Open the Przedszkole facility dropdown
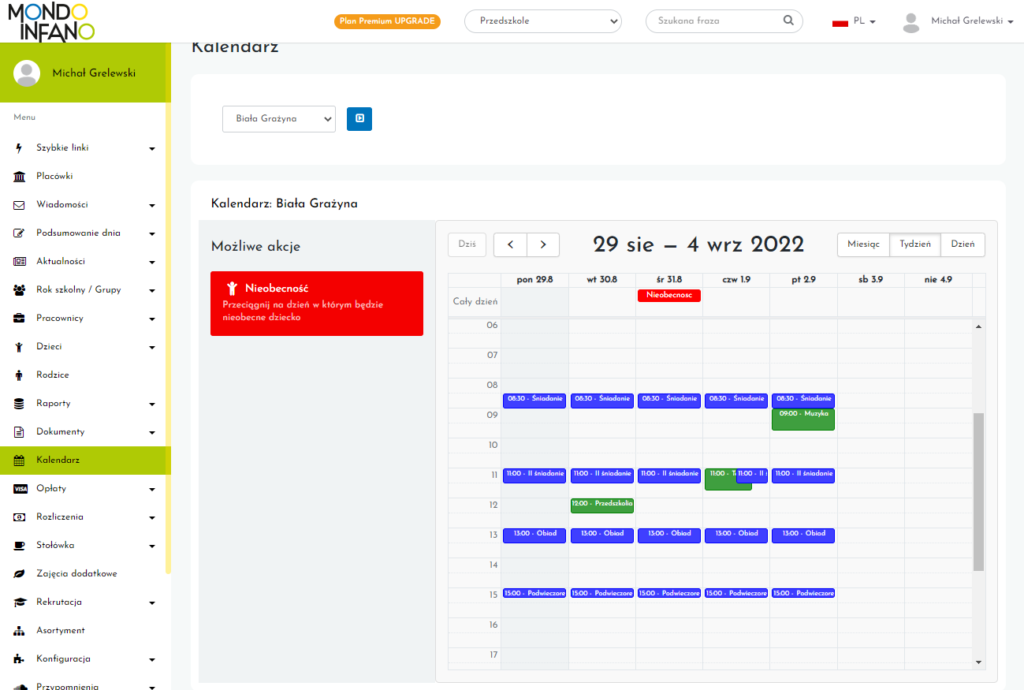Image resolution: width=1024 pixels, height=690 pixels. point(543,21)
